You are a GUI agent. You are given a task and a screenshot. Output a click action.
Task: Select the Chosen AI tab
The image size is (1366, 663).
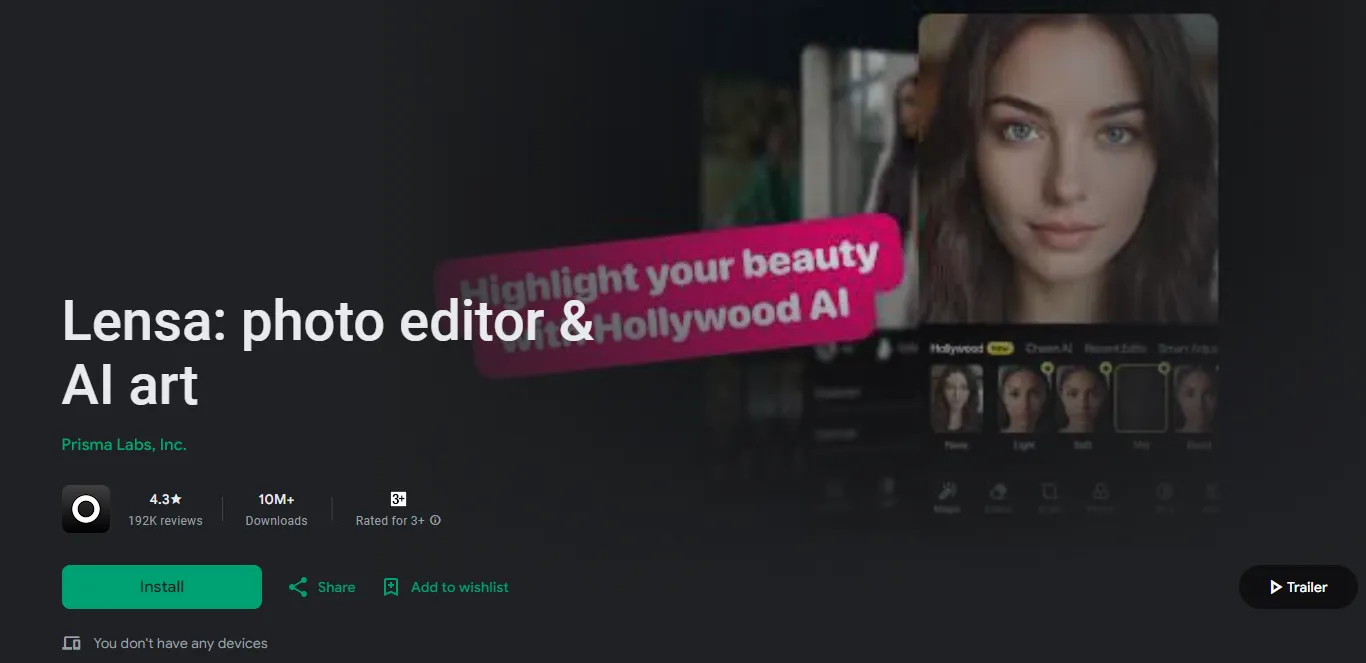[1050, 347]
